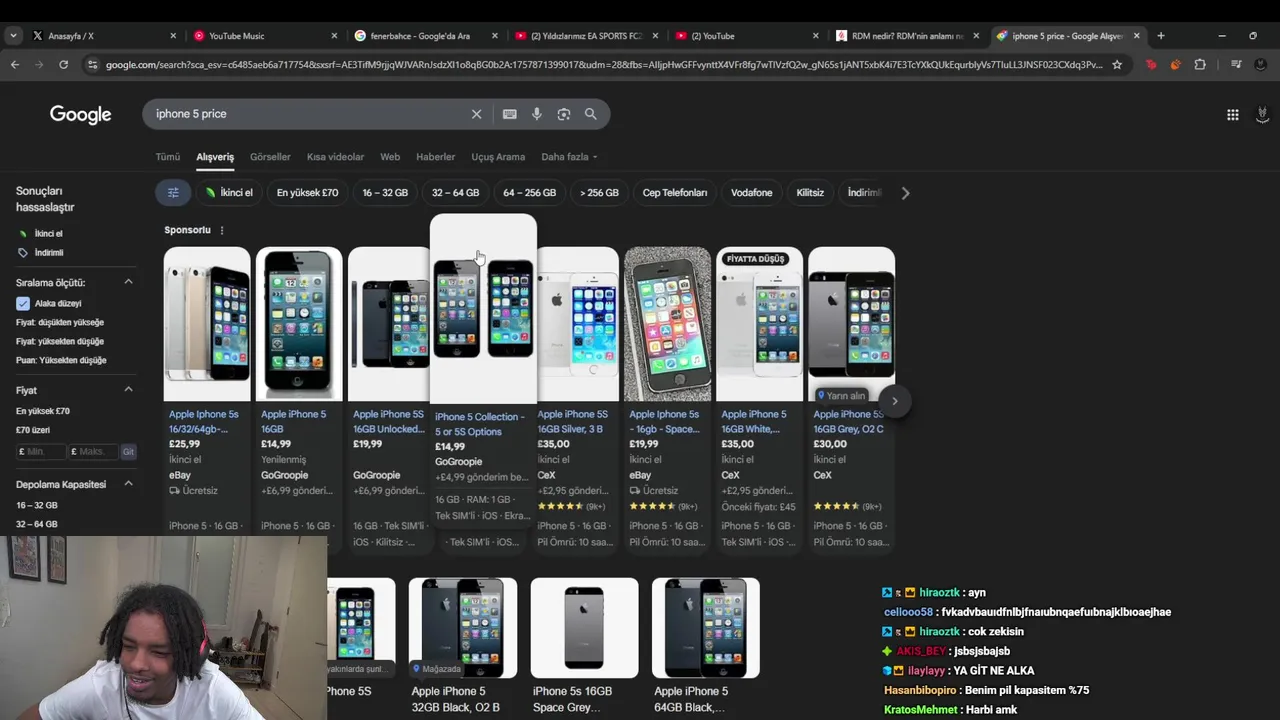Click the İndirimli tag icon filter in sidebar

pos(23,253)
